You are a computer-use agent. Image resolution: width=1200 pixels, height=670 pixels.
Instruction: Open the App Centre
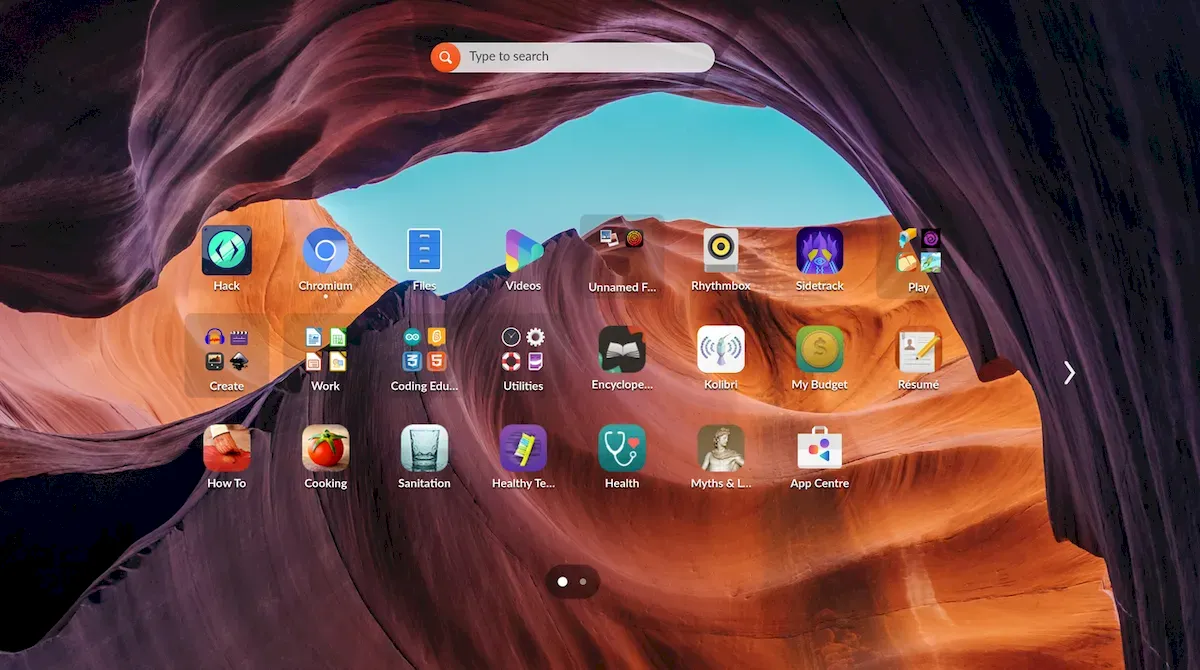pos(820,448)
